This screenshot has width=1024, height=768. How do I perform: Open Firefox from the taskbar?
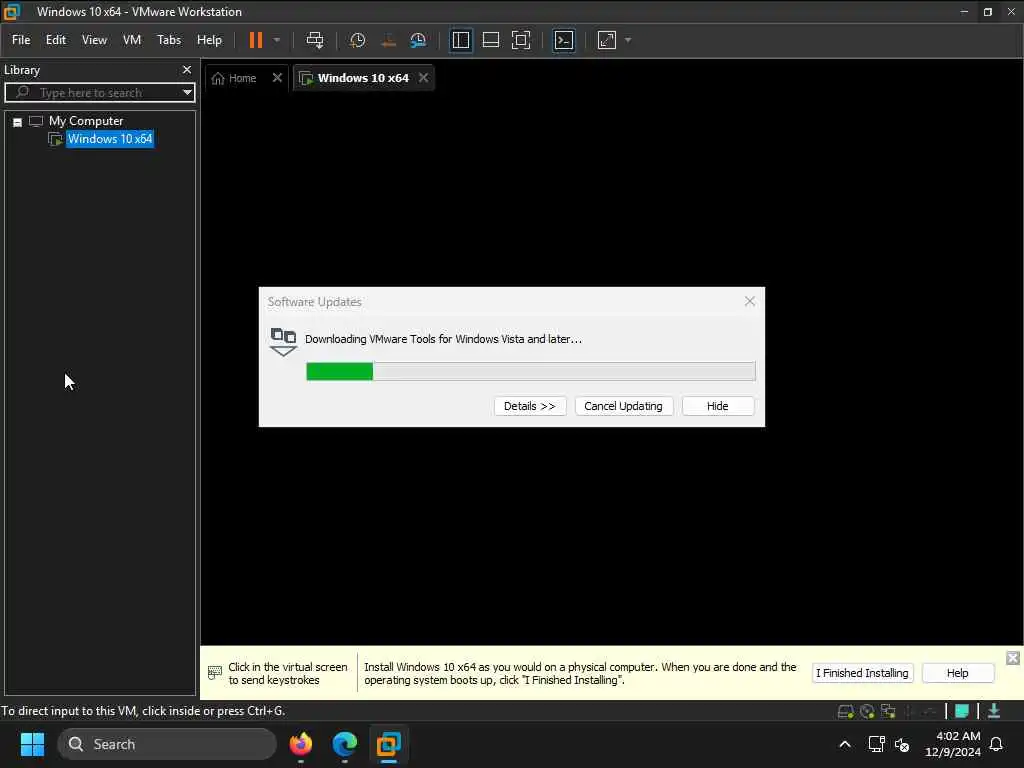pyautogui.click(x=300, y=744)
